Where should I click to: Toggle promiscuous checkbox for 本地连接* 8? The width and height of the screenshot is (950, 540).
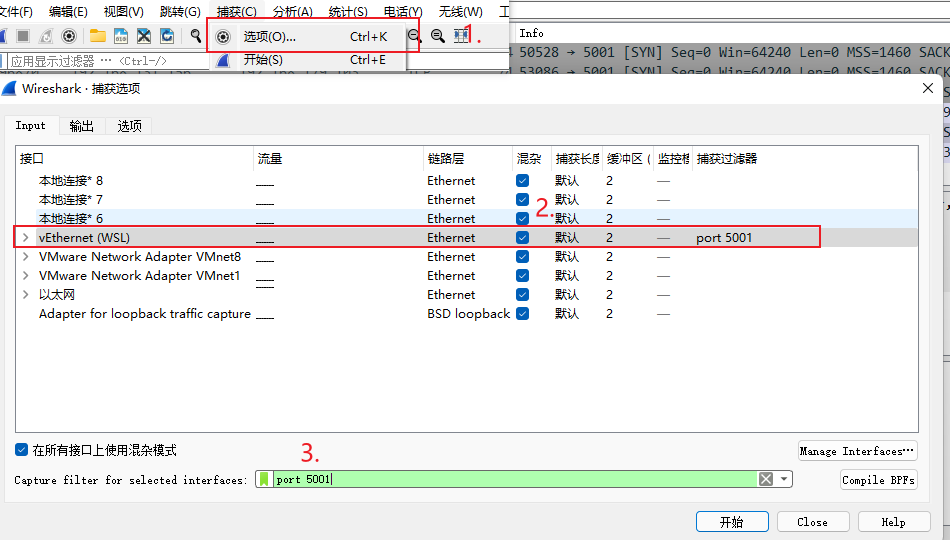point(522,181)
